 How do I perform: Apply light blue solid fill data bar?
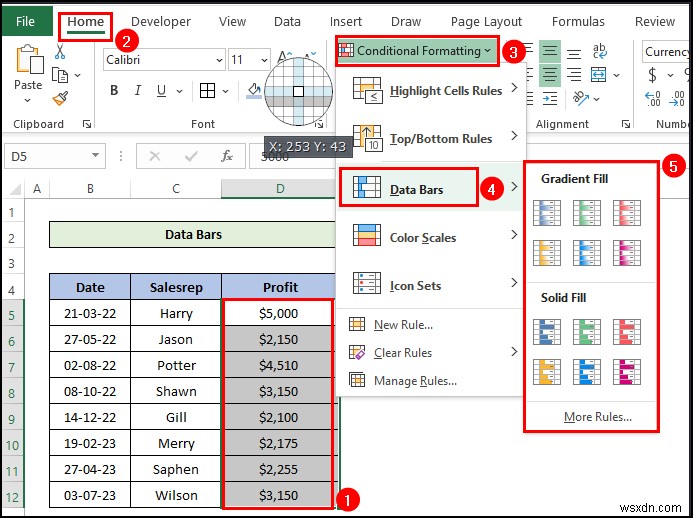coord(587,372)
